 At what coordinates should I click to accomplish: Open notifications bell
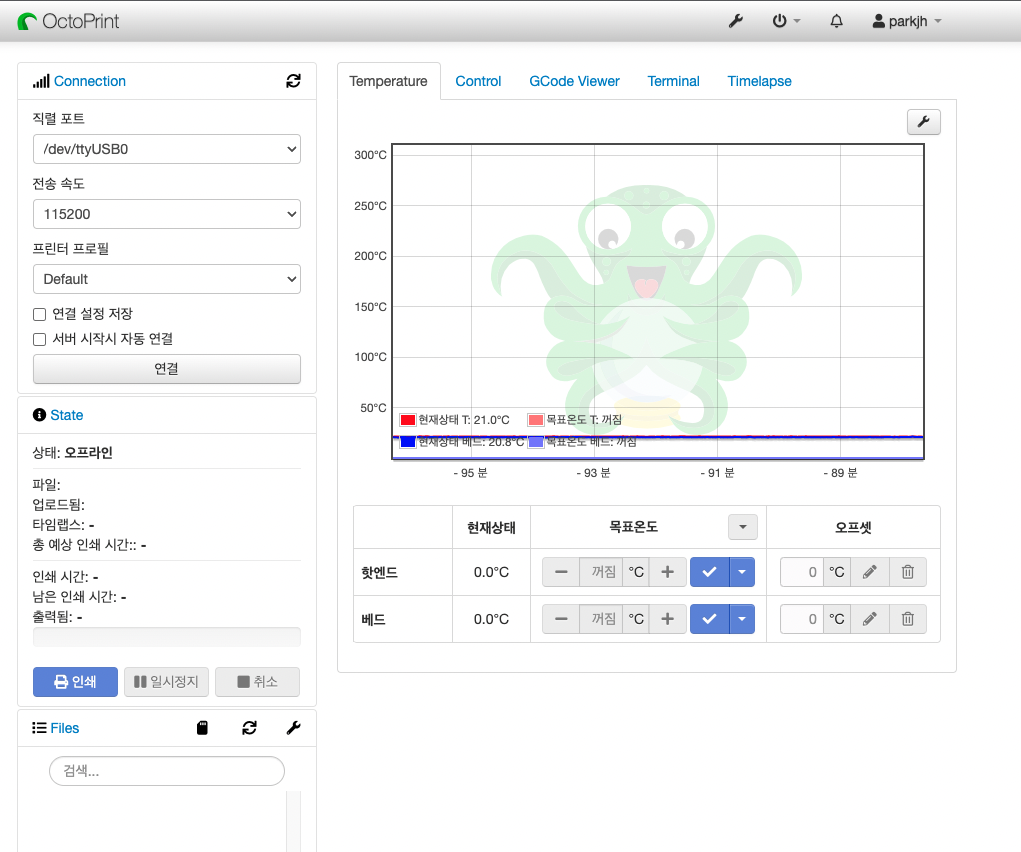pyautogui.click(x=837, y=21)
